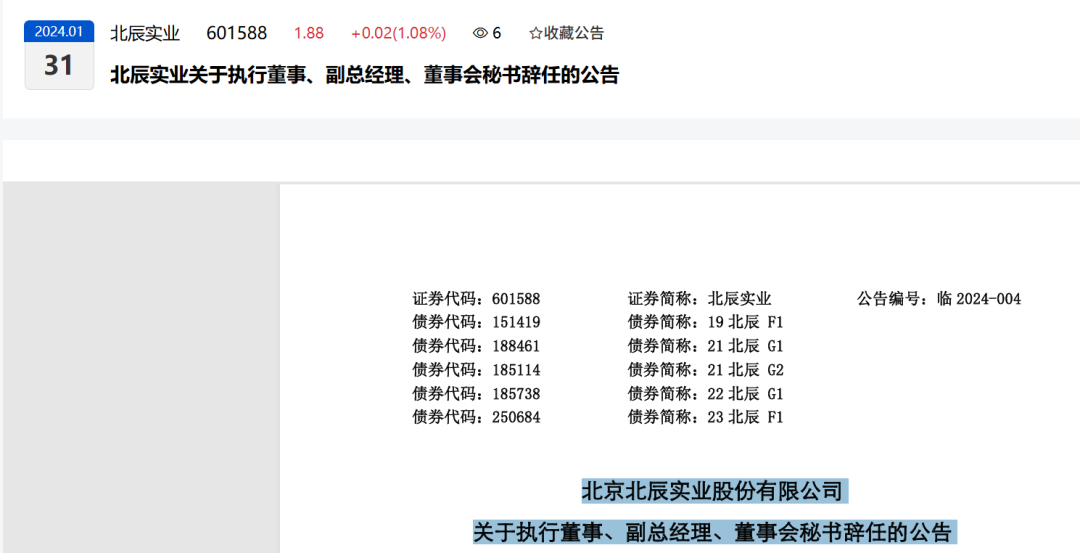
Task: Click 债券简称：21 北辰 G1
Action: [706, 346]
